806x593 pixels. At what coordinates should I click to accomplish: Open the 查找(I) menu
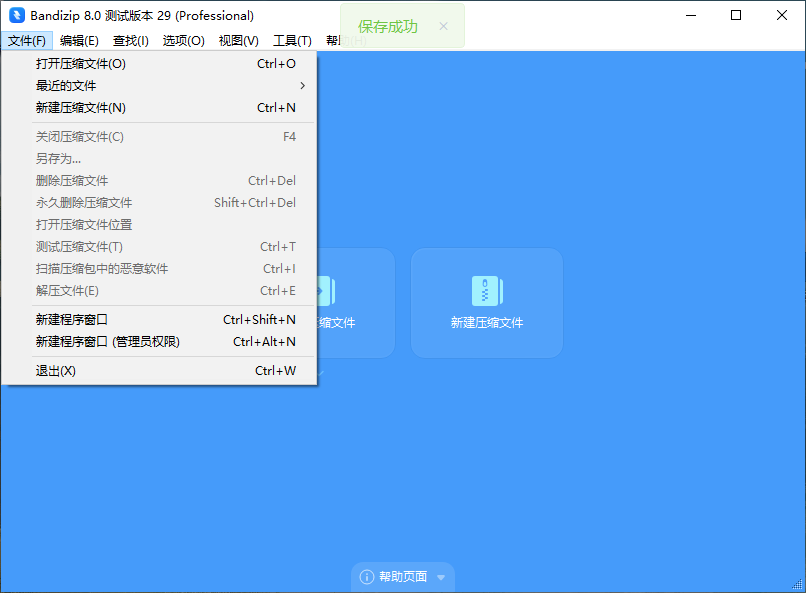pyautogui.click(x=131, y=41)
